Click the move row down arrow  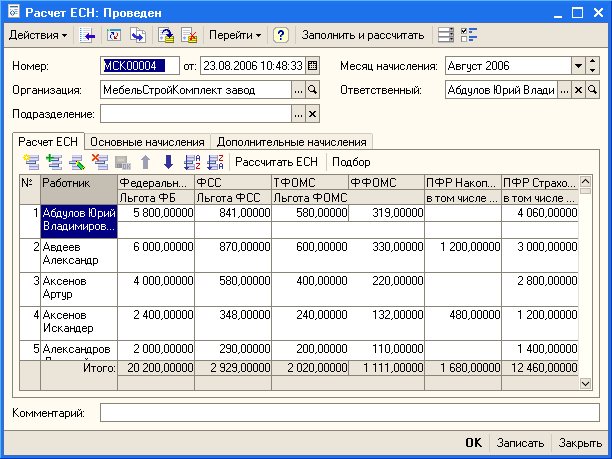(x=169, y=162)
